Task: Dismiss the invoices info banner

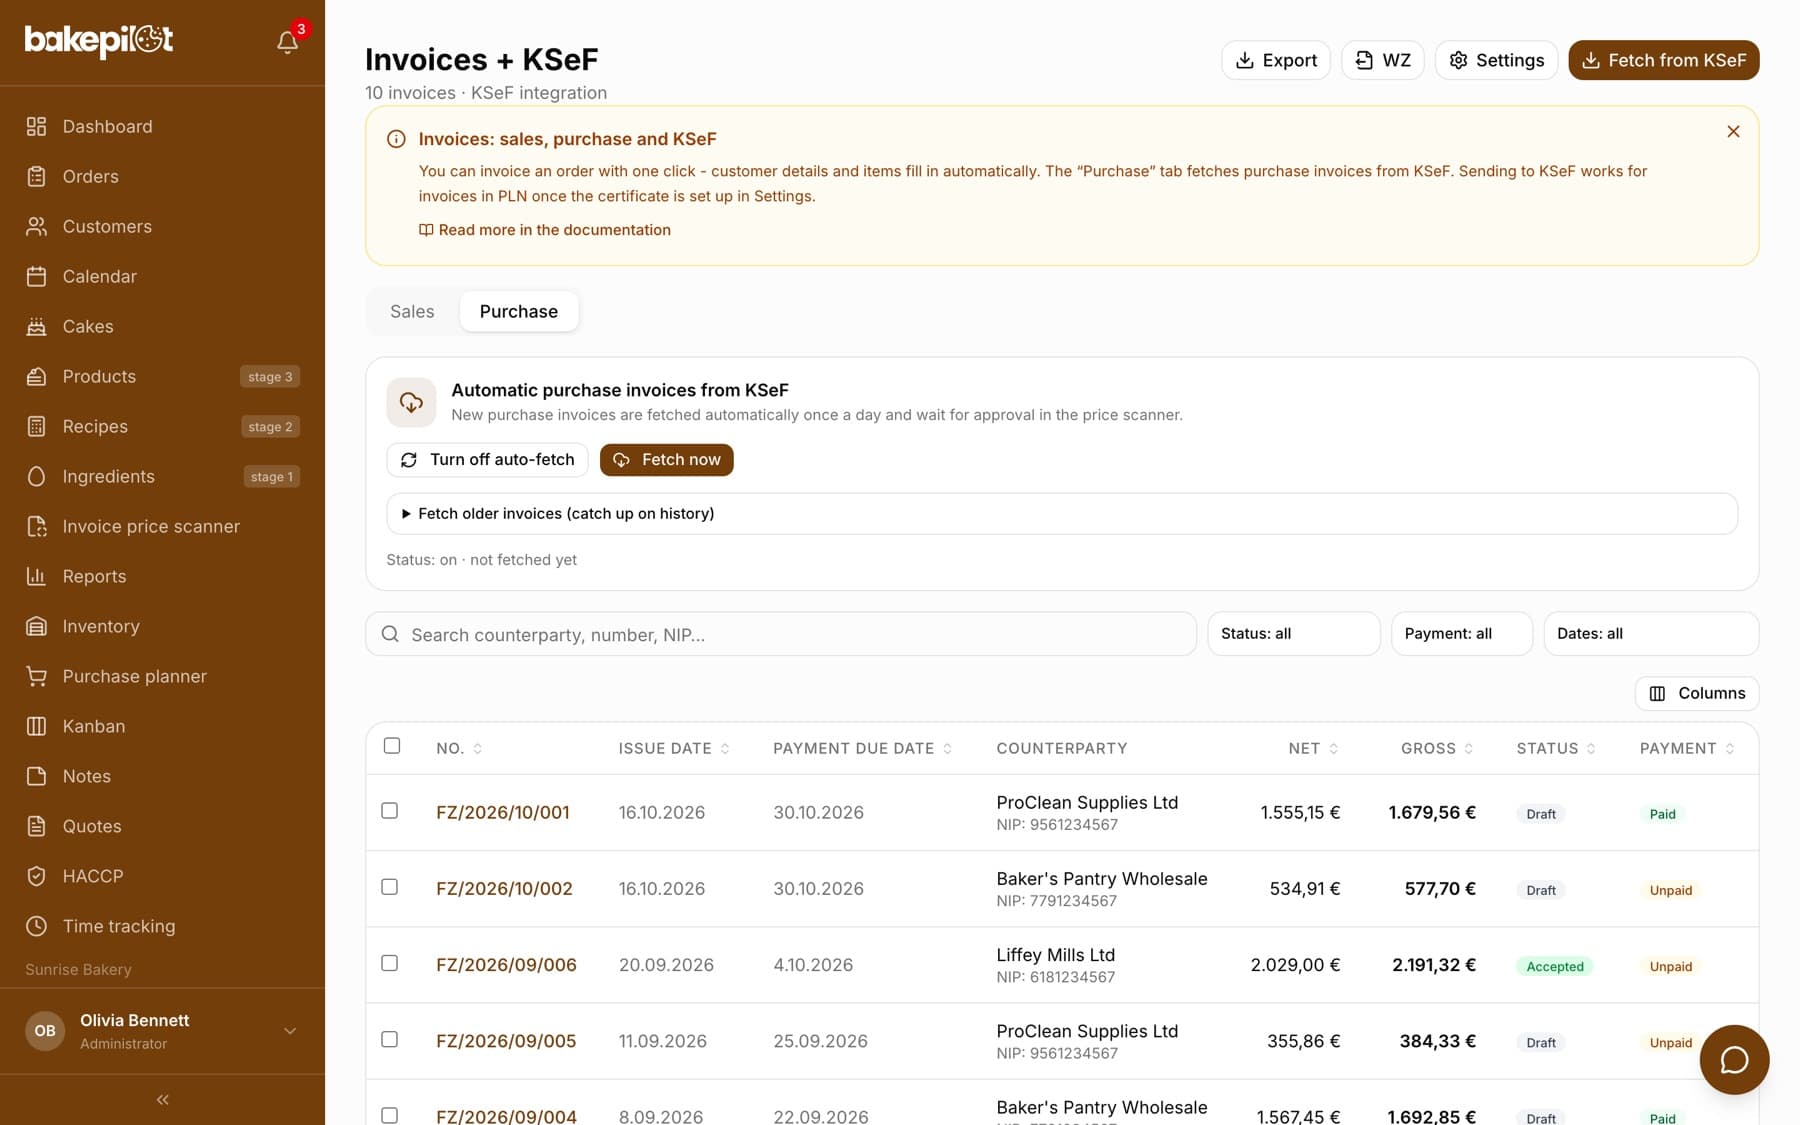Action: [1733, 132]
